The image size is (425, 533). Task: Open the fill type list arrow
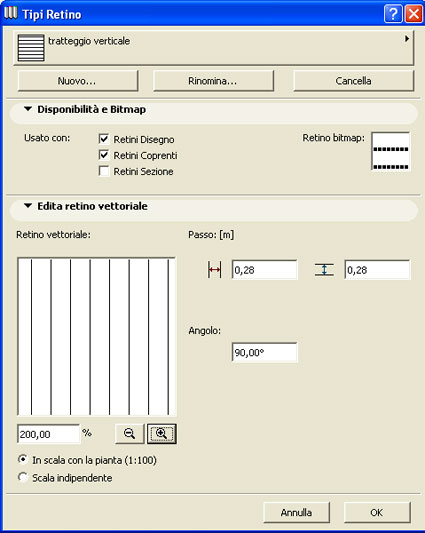click(407, 39)
